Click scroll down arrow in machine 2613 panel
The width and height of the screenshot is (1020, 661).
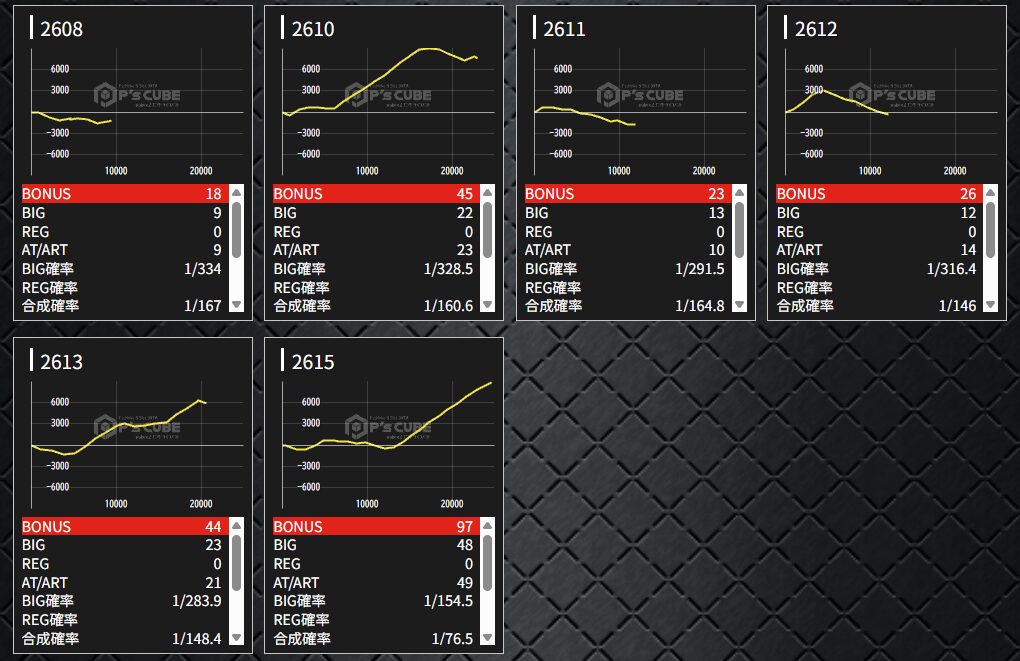pos(237,638)
